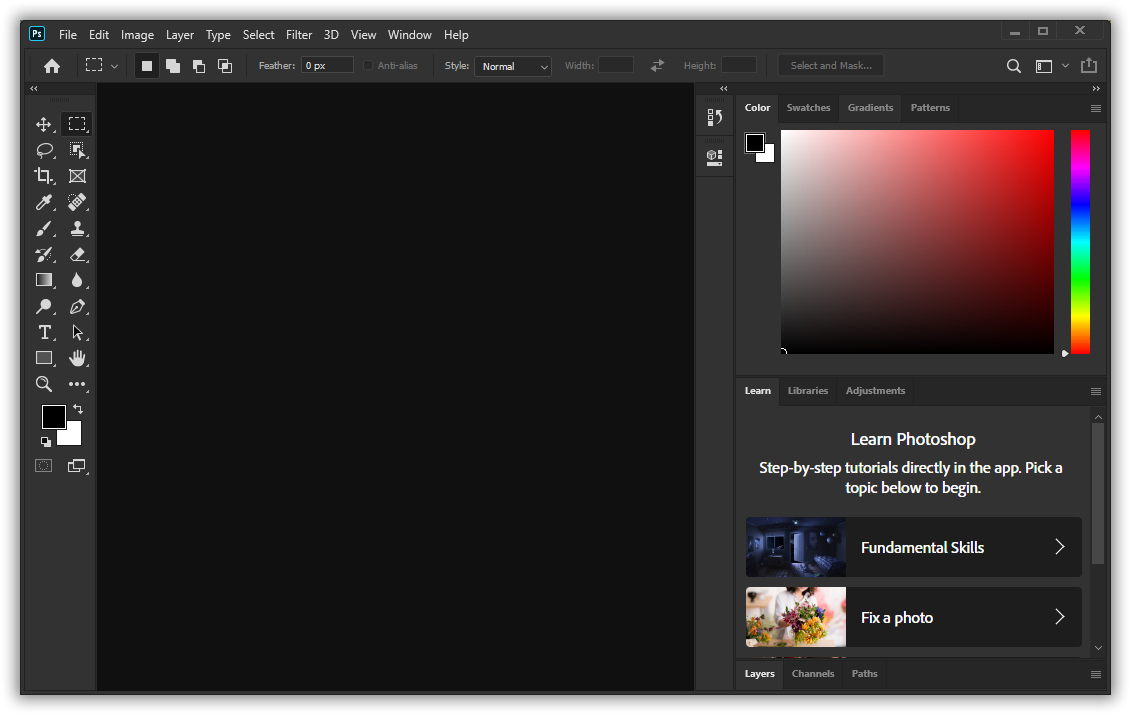Select the History Brush tool
Screen dimensions: 1131x715
tap(44, 255)
